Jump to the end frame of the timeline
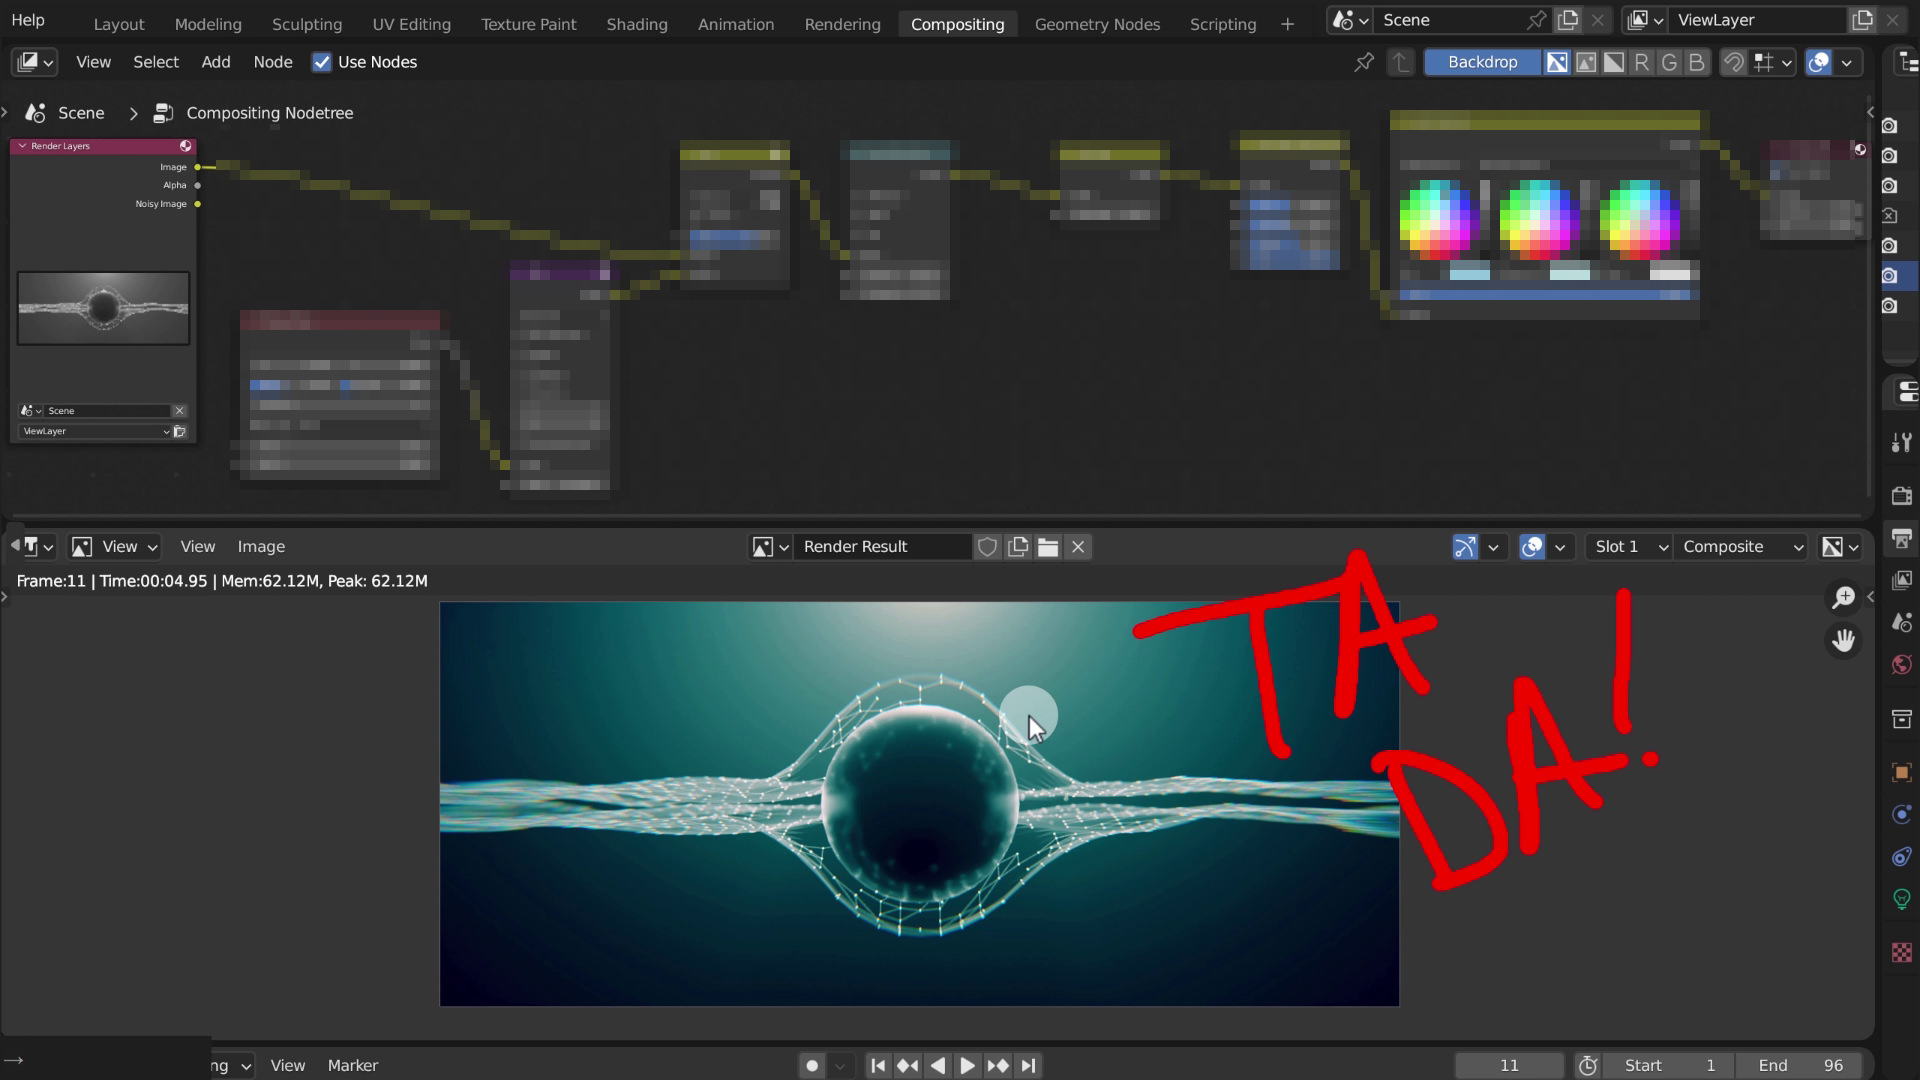1920x1080 pixels. click(1028, 1066)
